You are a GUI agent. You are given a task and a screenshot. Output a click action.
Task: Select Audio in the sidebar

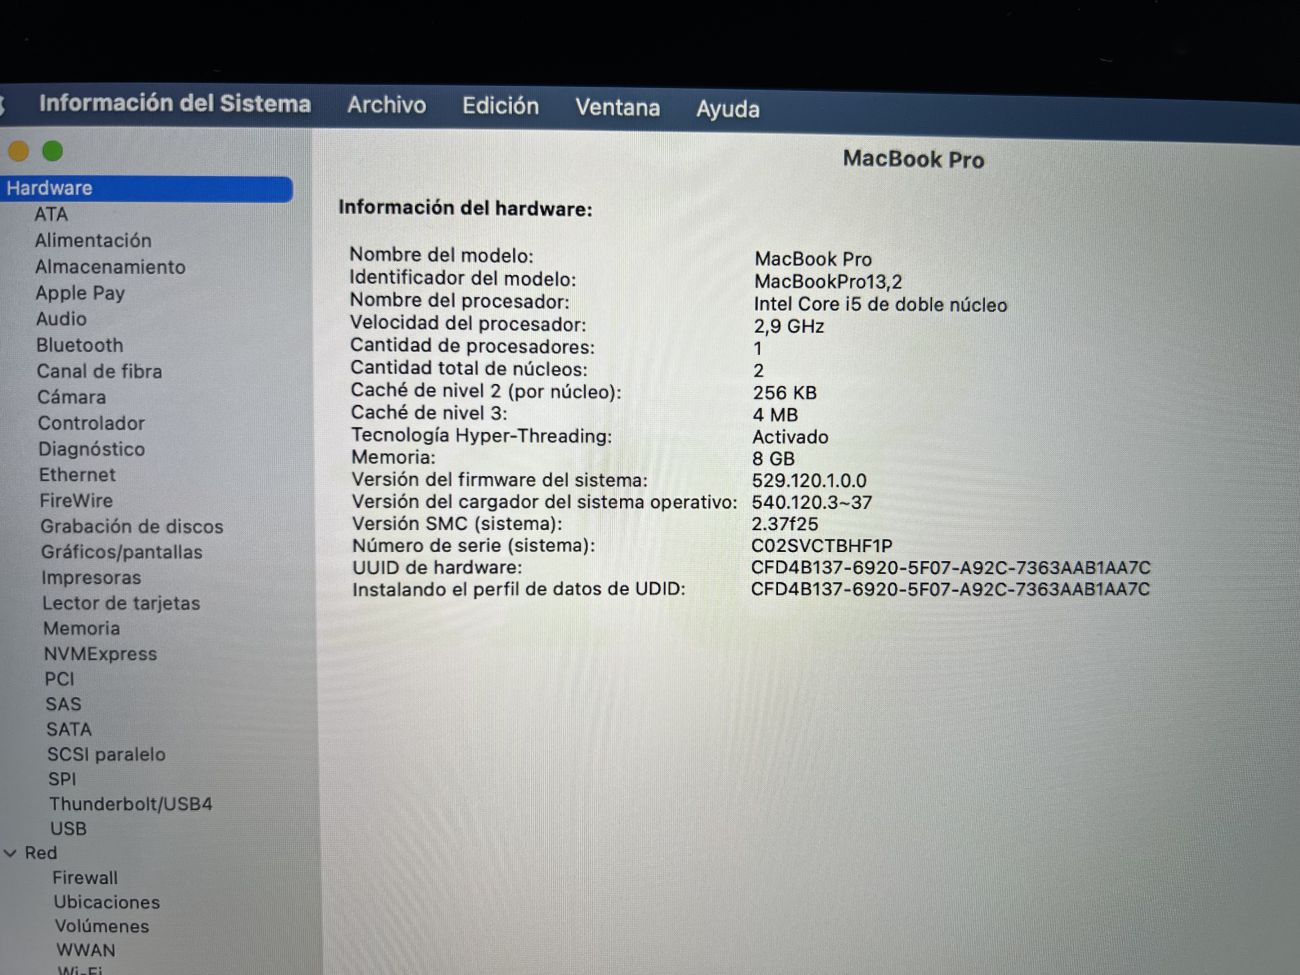[x=61, y=319]
